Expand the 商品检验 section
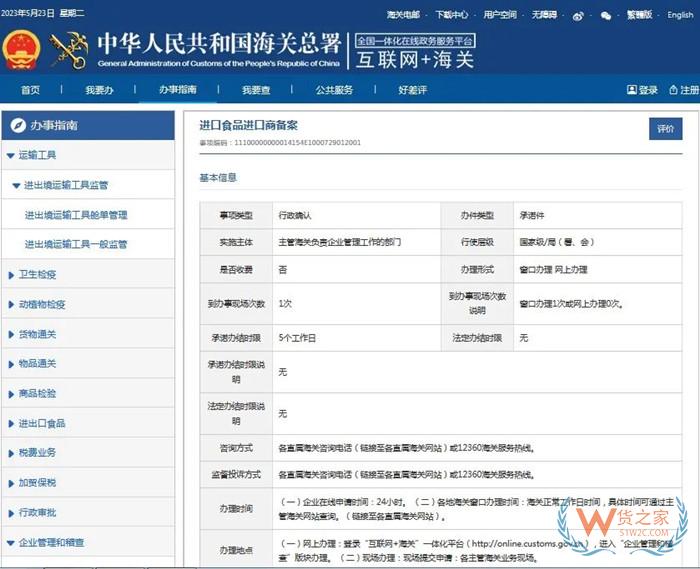 click(11, 394)
